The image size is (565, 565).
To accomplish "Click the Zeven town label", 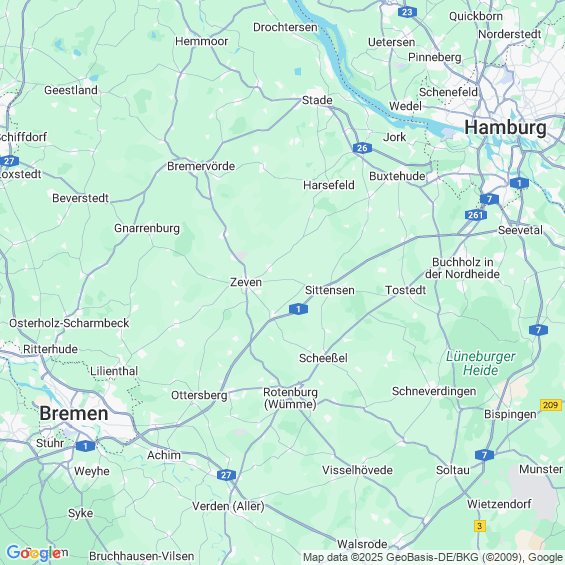I will pyautogui.click(x=246, y=282).
